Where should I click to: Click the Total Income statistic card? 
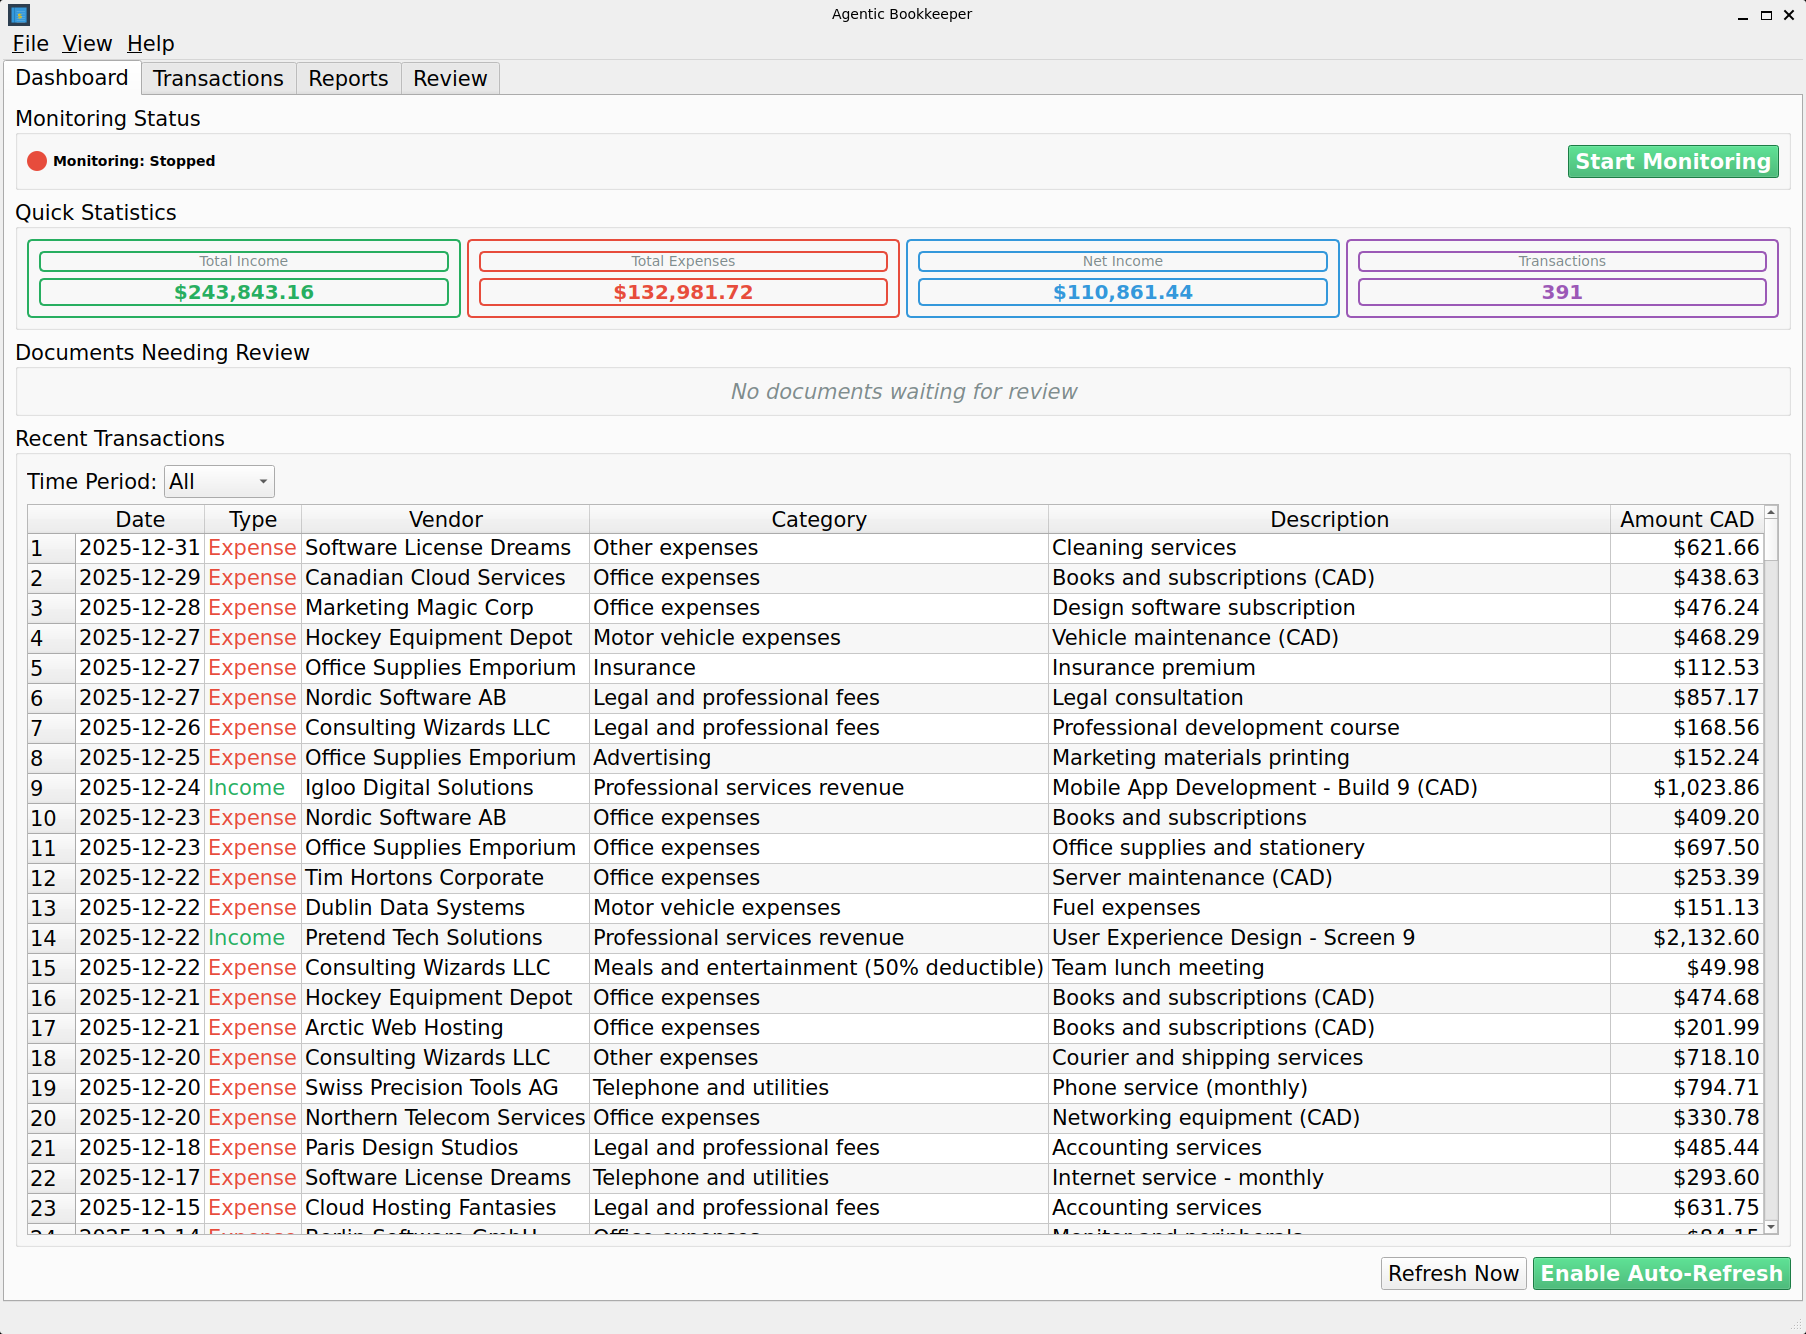click(243, 279)
